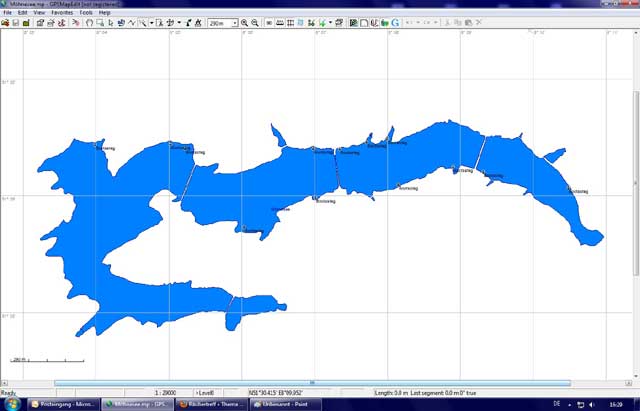Image resolution: width=640 pixels, height=411 pixels.
Task: Click the zoom out magnifier icon
Action: pyautogui.click(x=256, y=22)
